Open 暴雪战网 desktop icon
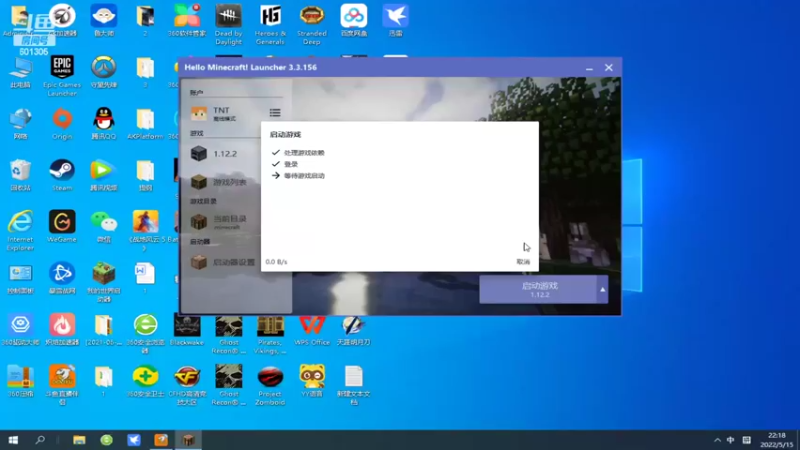Viewport: 800px width, 450px height. [62, 278]
